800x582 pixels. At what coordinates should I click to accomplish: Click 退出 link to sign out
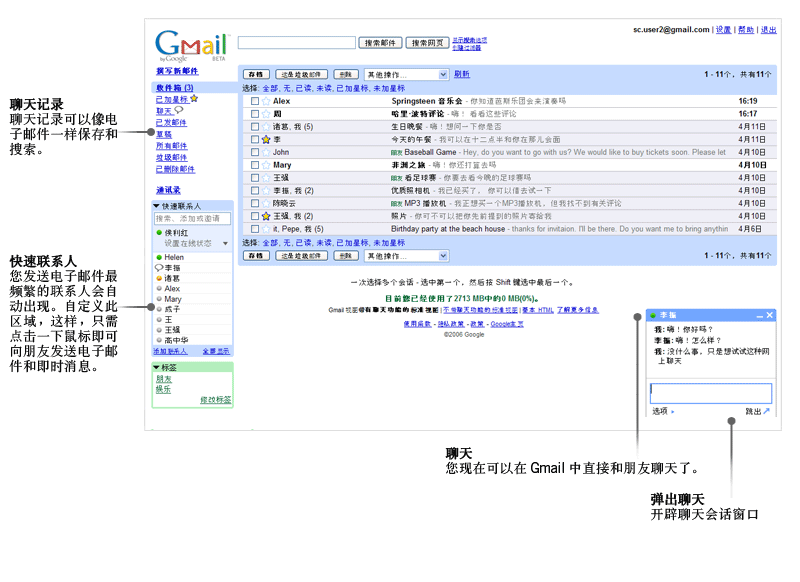[x=768, y=30]
